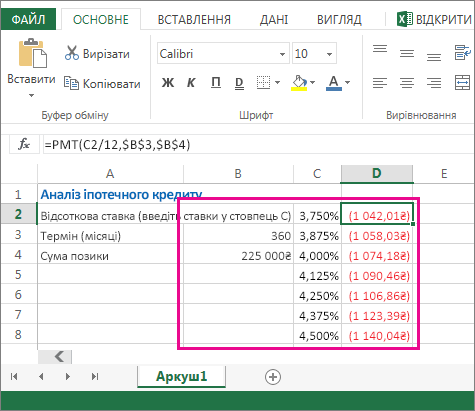Expand the borders dropdown arrow
Viewport: 475px width, 411px height.
pos(277,82)
